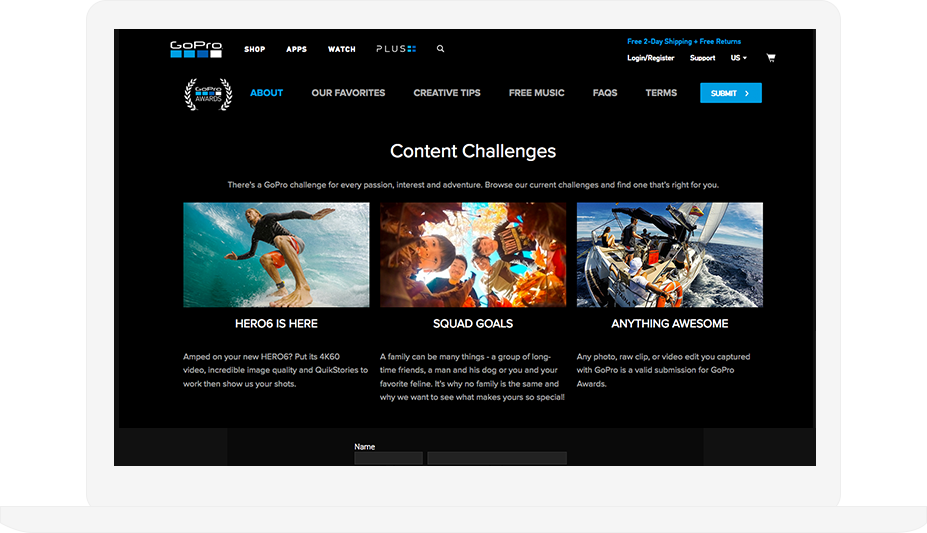Click the Name field label
The image size is (927, 533).
click(x=365, y=447)
